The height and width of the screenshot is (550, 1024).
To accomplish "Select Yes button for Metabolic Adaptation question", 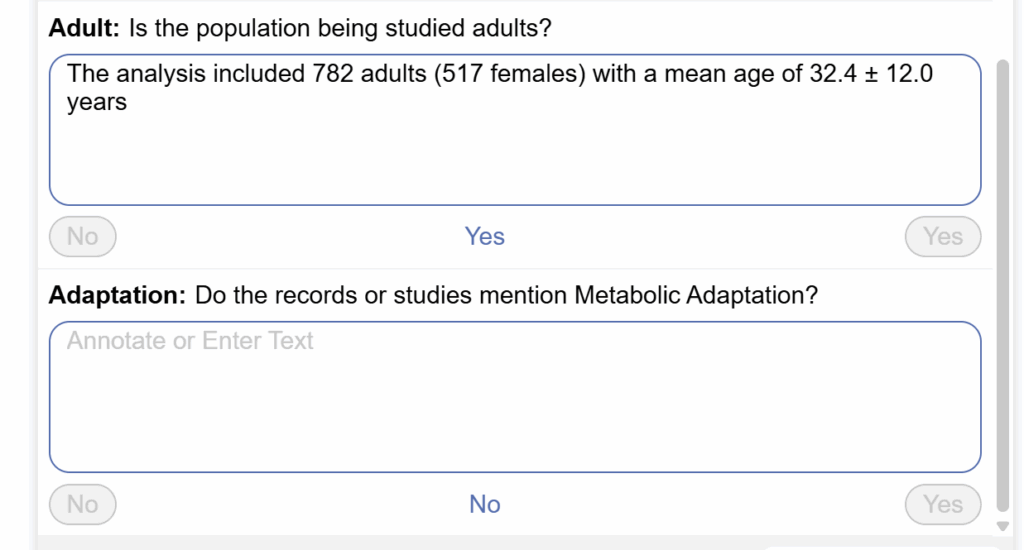I will pos(942,505).
